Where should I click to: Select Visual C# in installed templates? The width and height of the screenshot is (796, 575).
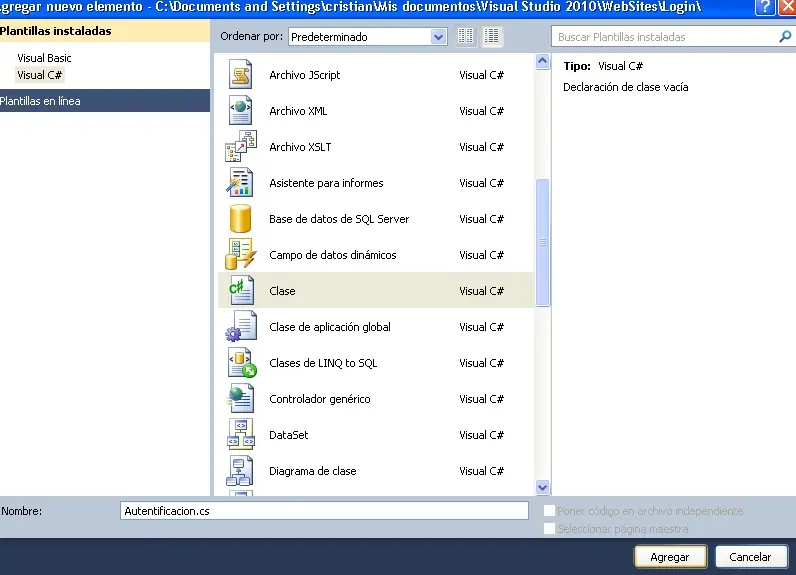click(40, 75)
